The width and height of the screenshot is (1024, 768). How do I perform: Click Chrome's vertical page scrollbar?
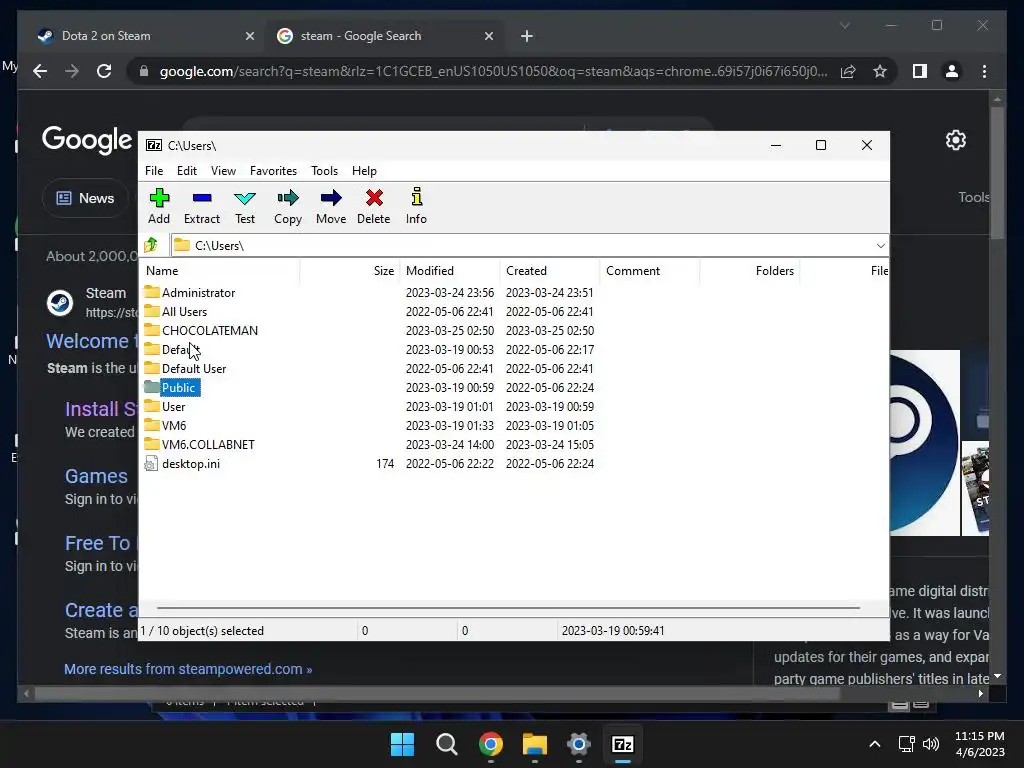point(997,173)
